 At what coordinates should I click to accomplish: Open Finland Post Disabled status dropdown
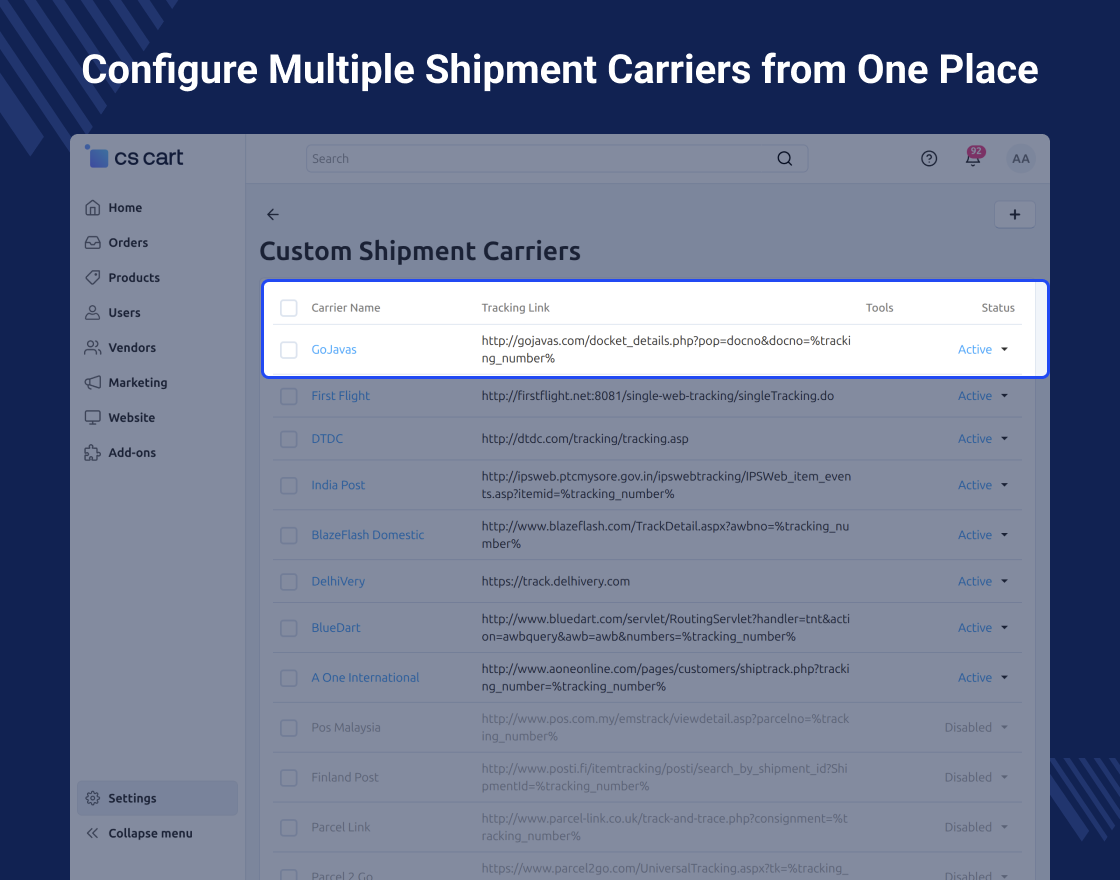pos(976,777)
